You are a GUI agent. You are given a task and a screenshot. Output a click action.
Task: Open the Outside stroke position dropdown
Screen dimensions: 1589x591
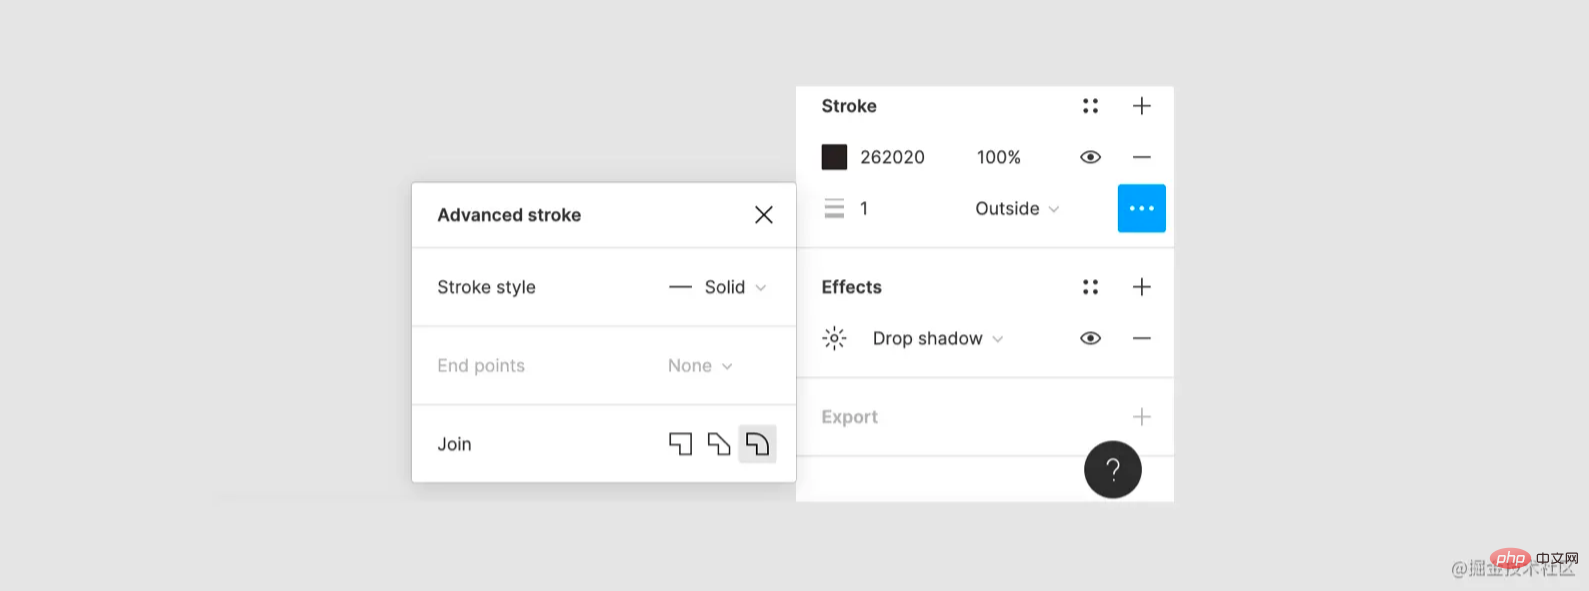coord(1017,208)
